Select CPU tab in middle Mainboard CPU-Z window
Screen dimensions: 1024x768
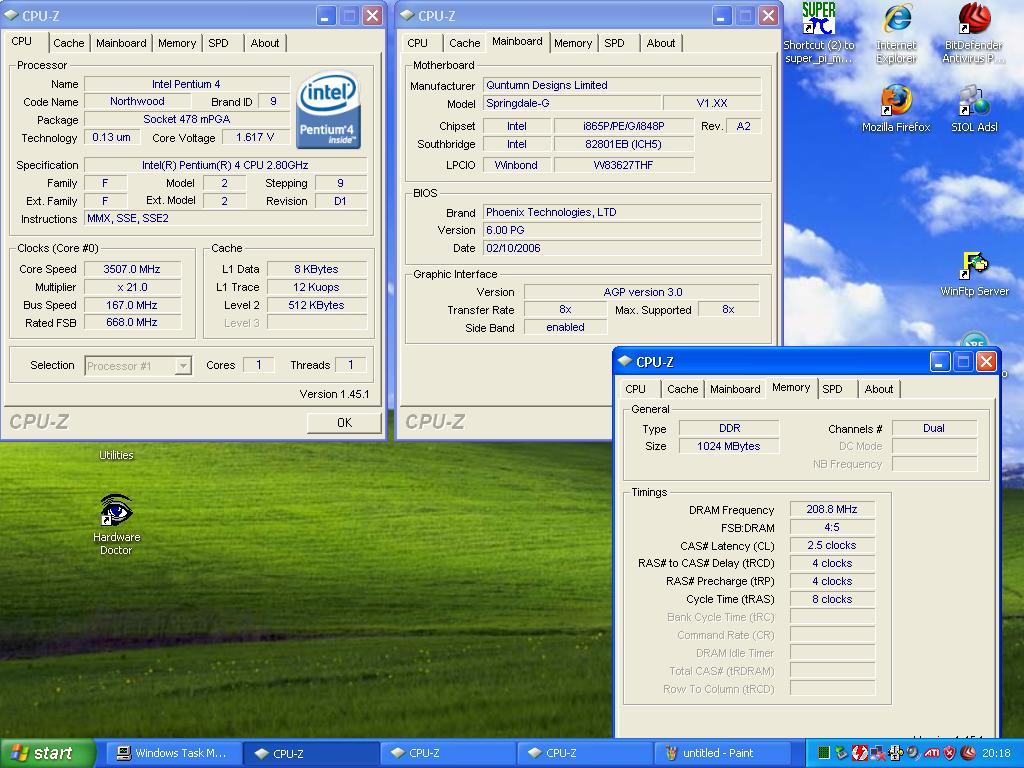417,43
